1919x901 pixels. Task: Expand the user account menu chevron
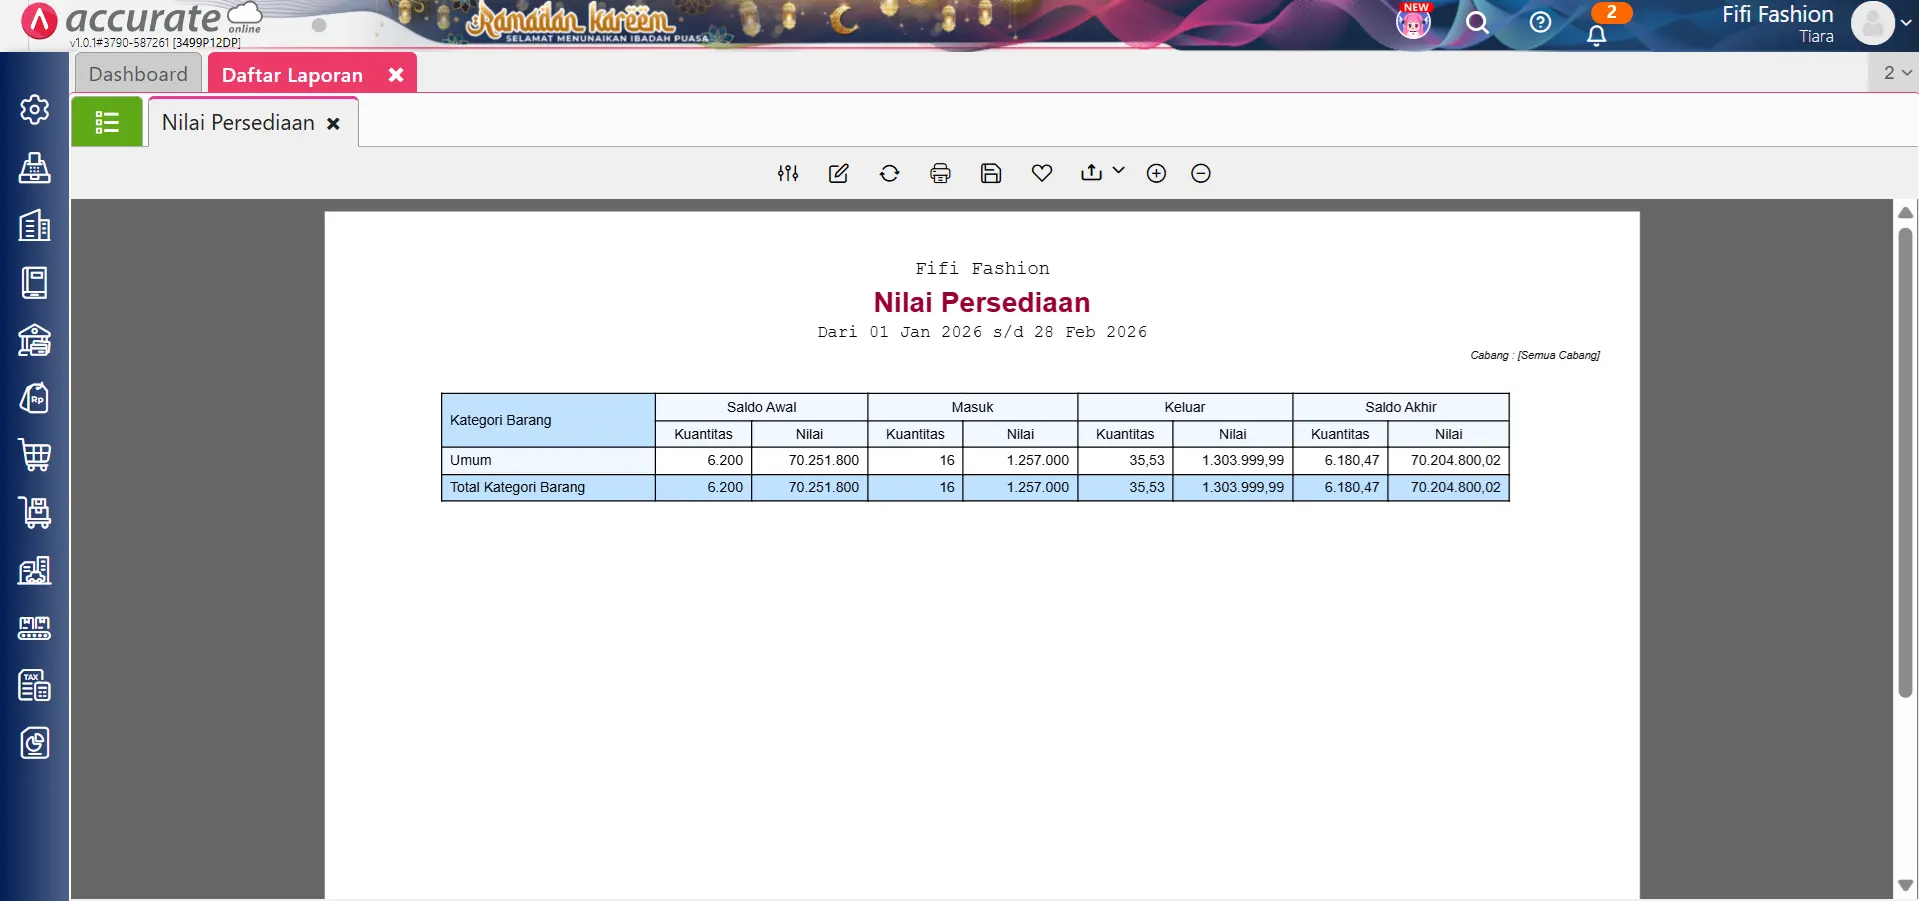coord(1905,23)
